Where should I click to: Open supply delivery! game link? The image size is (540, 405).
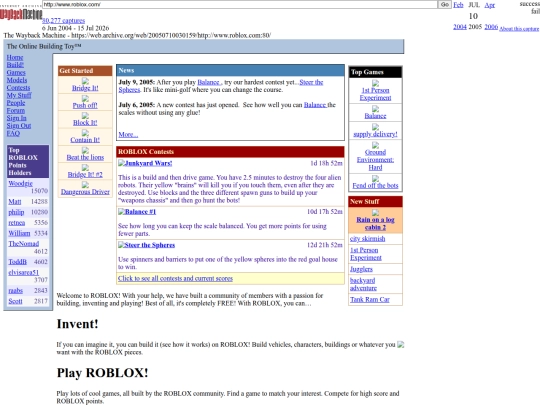coord(375,134)
